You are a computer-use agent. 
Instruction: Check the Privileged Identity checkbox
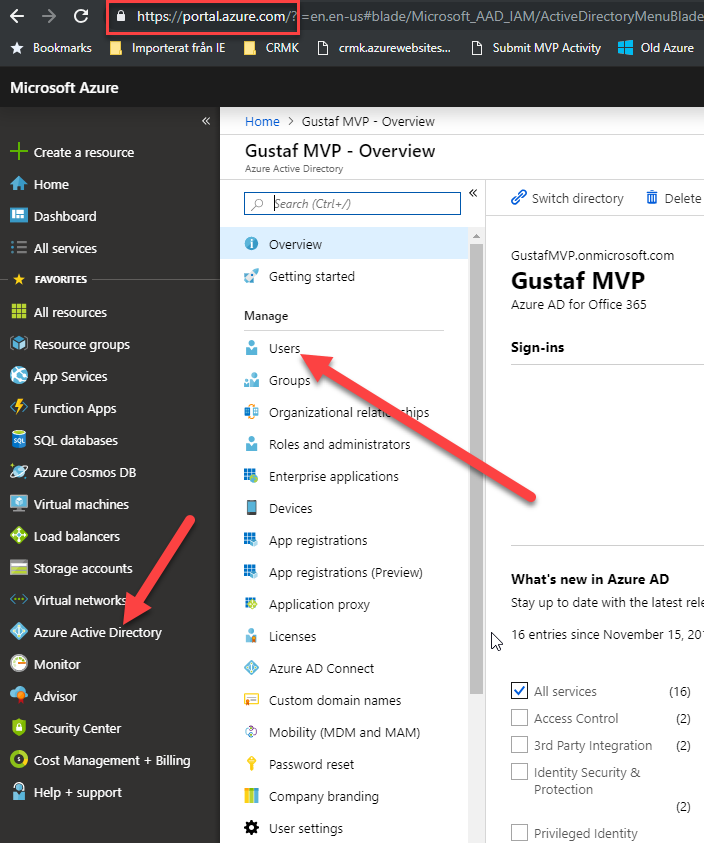tap(519, 832)
